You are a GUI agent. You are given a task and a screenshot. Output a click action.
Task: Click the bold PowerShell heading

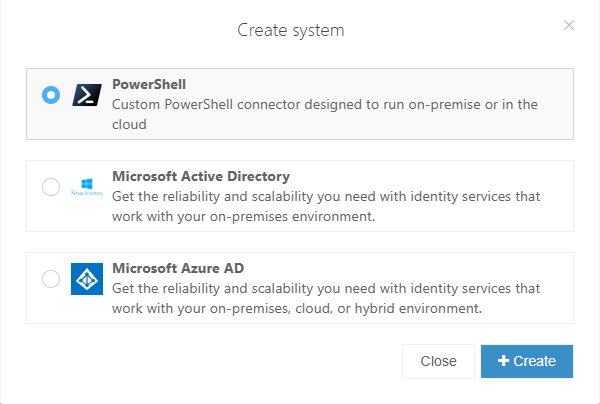(x=149, y=84)
